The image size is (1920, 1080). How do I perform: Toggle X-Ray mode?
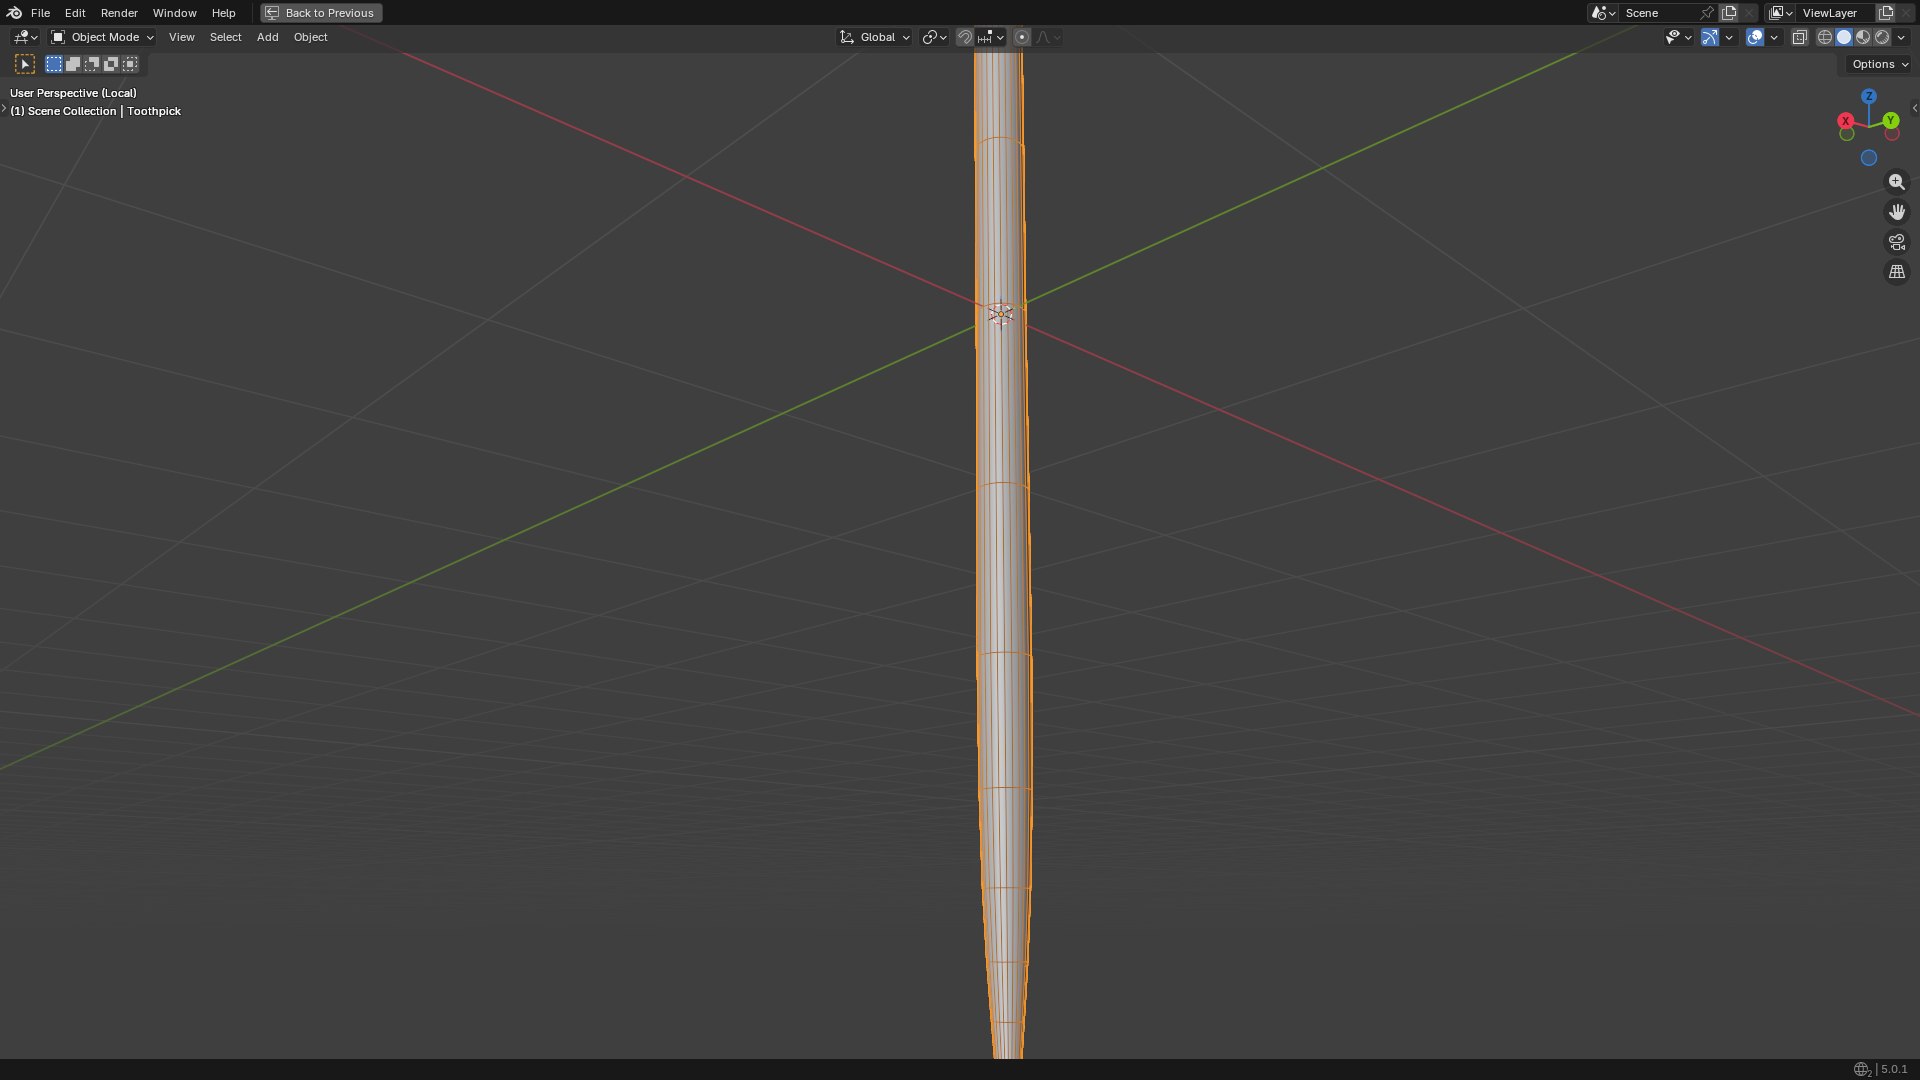point(1799,37)
